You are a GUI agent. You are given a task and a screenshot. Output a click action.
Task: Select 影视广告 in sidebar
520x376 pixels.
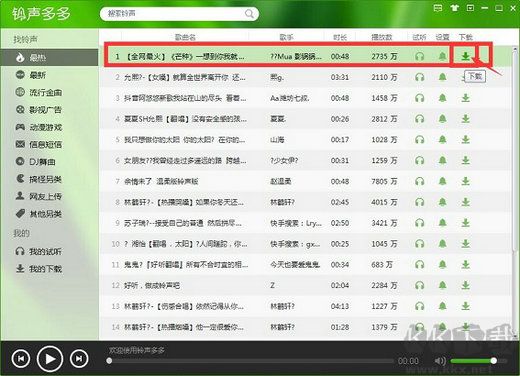tap(49, 110)
